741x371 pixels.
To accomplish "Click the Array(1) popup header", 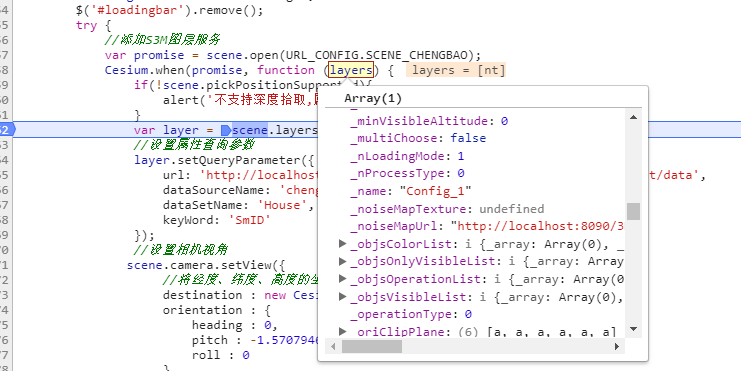I will coord(373,98).
